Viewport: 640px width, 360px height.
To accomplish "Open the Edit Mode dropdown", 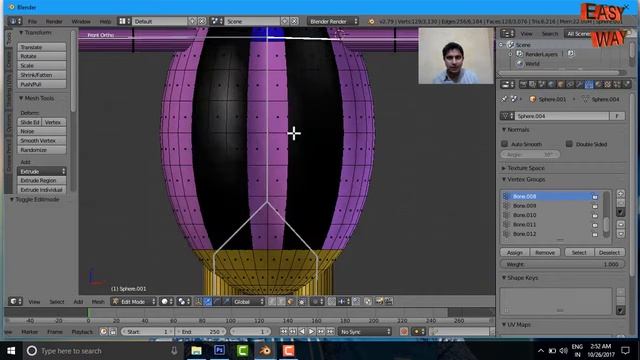I will (x=134, y=302).
